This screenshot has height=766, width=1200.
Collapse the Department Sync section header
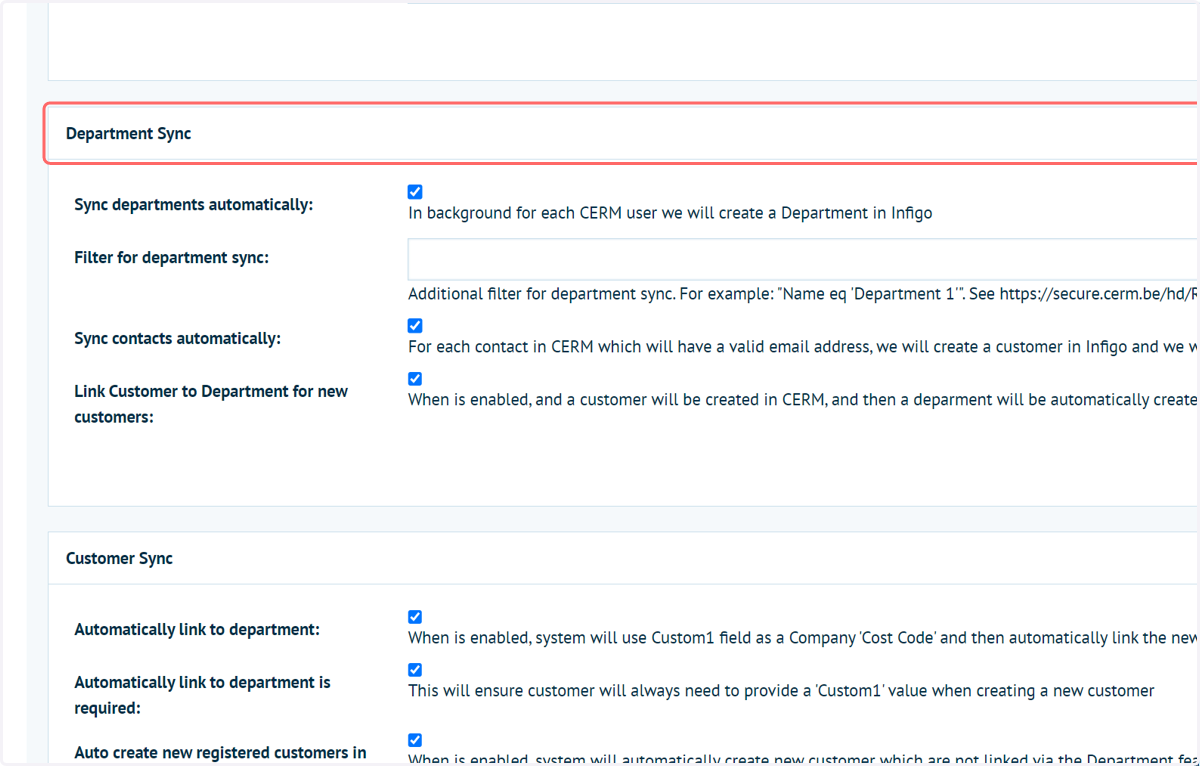[x=622, y=134]
